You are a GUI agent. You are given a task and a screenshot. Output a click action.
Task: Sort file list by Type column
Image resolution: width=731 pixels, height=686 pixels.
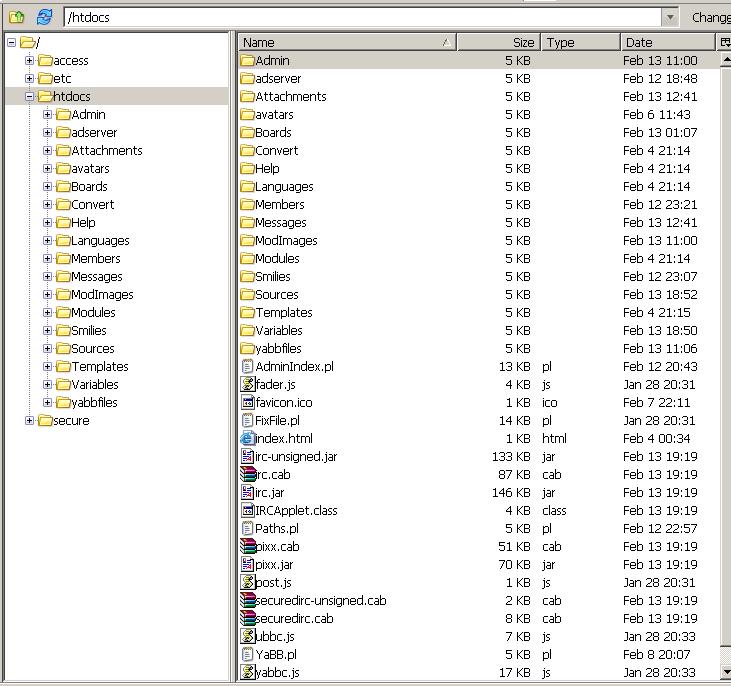click(x=580, y=42)
